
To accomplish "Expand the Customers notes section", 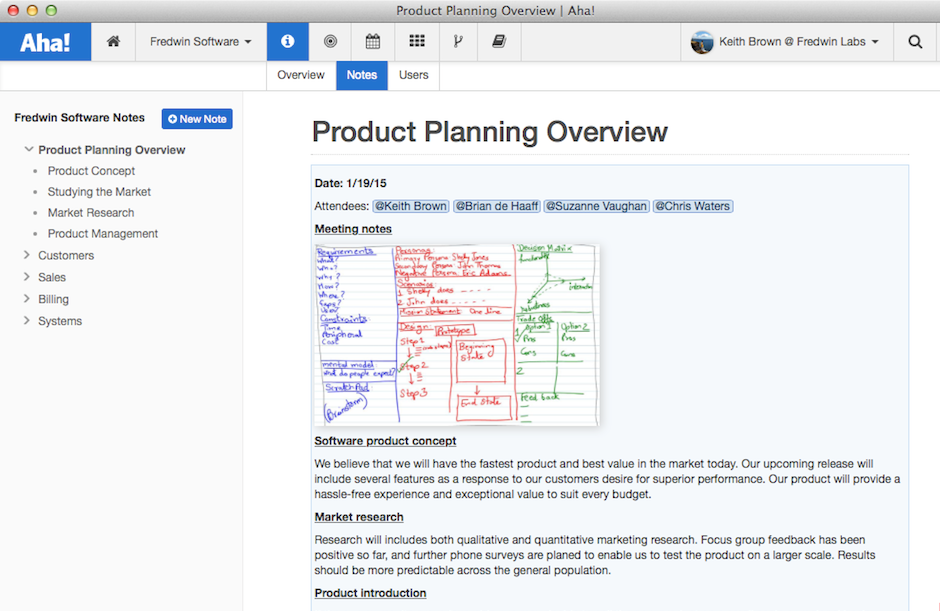I will click(28, 255).
